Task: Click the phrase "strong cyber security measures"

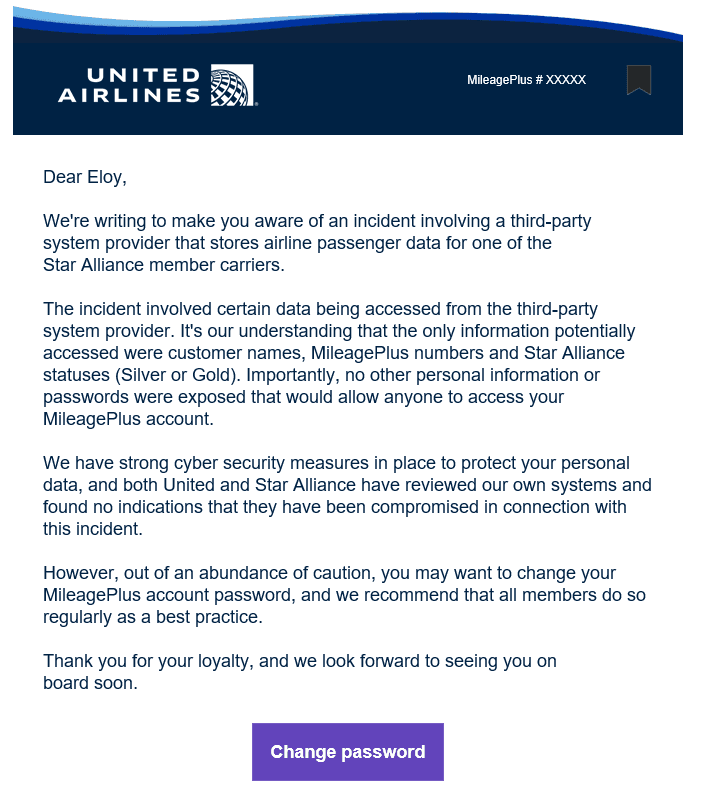Action: coord(244,463)
